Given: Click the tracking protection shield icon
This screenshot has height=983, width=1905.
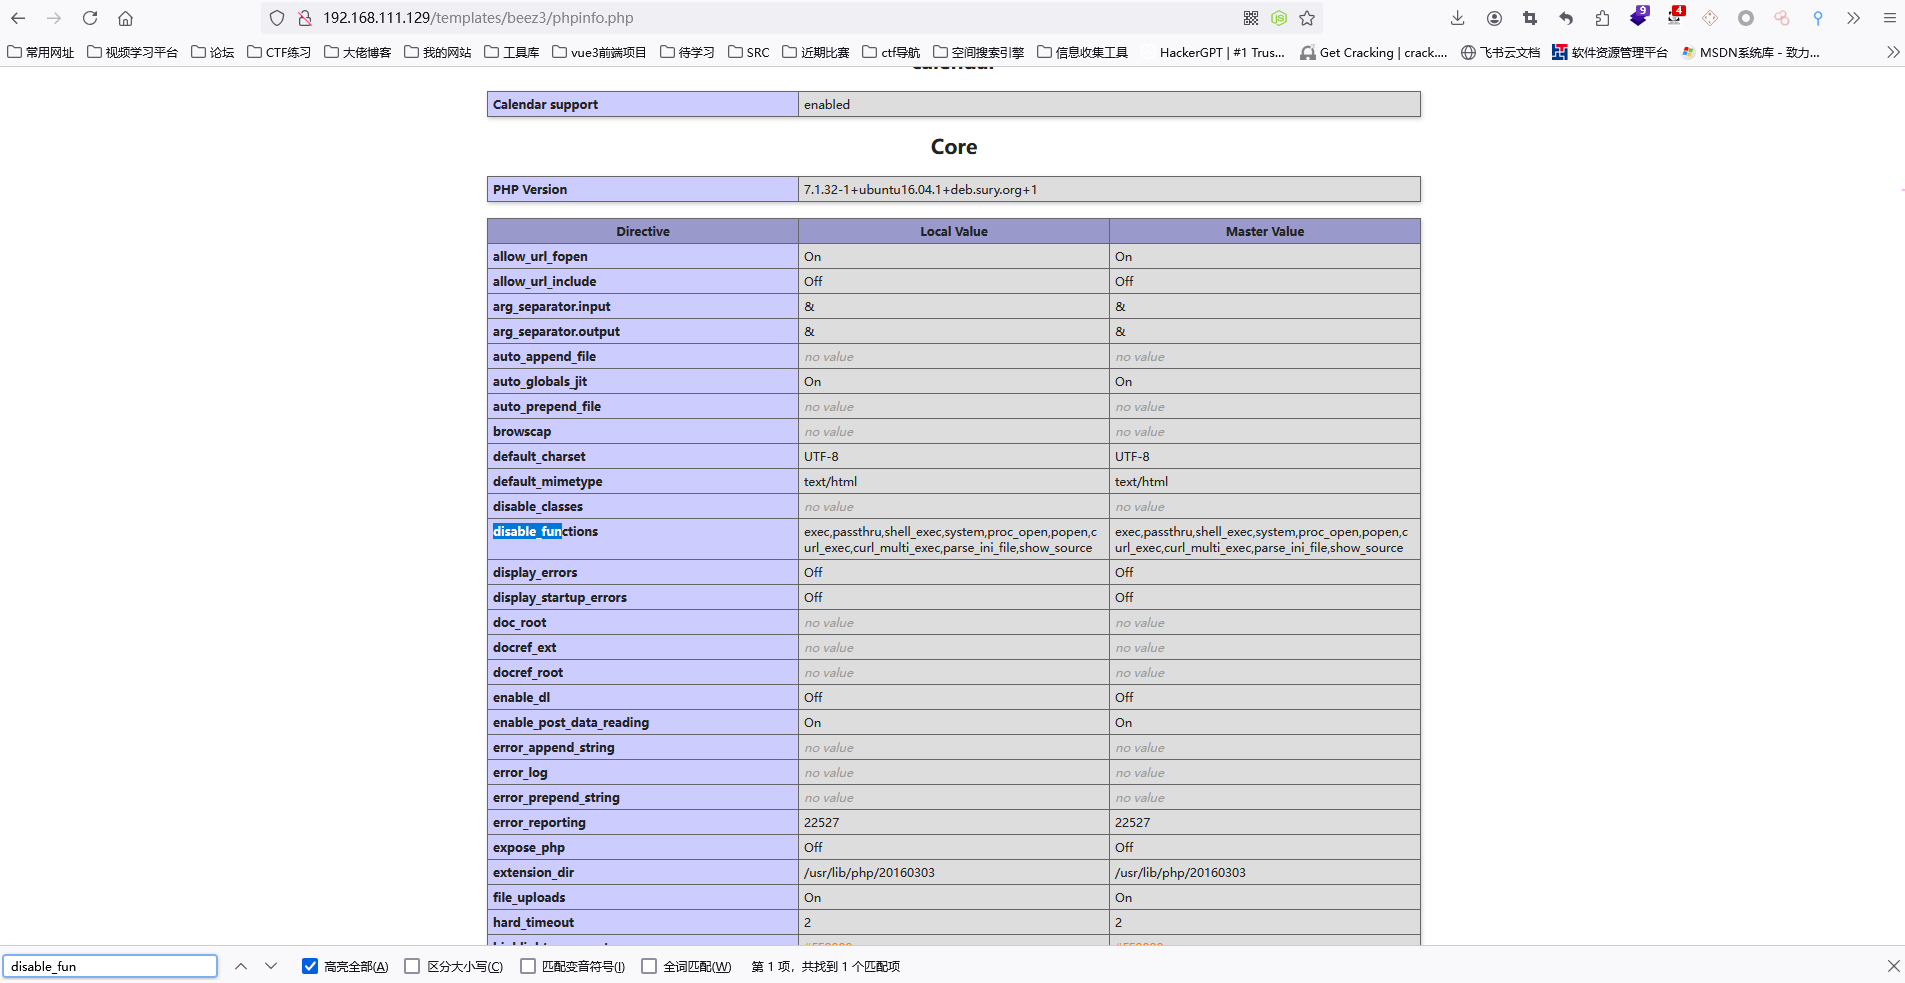Looking at the screenshot, I should [x=277, y=17].
